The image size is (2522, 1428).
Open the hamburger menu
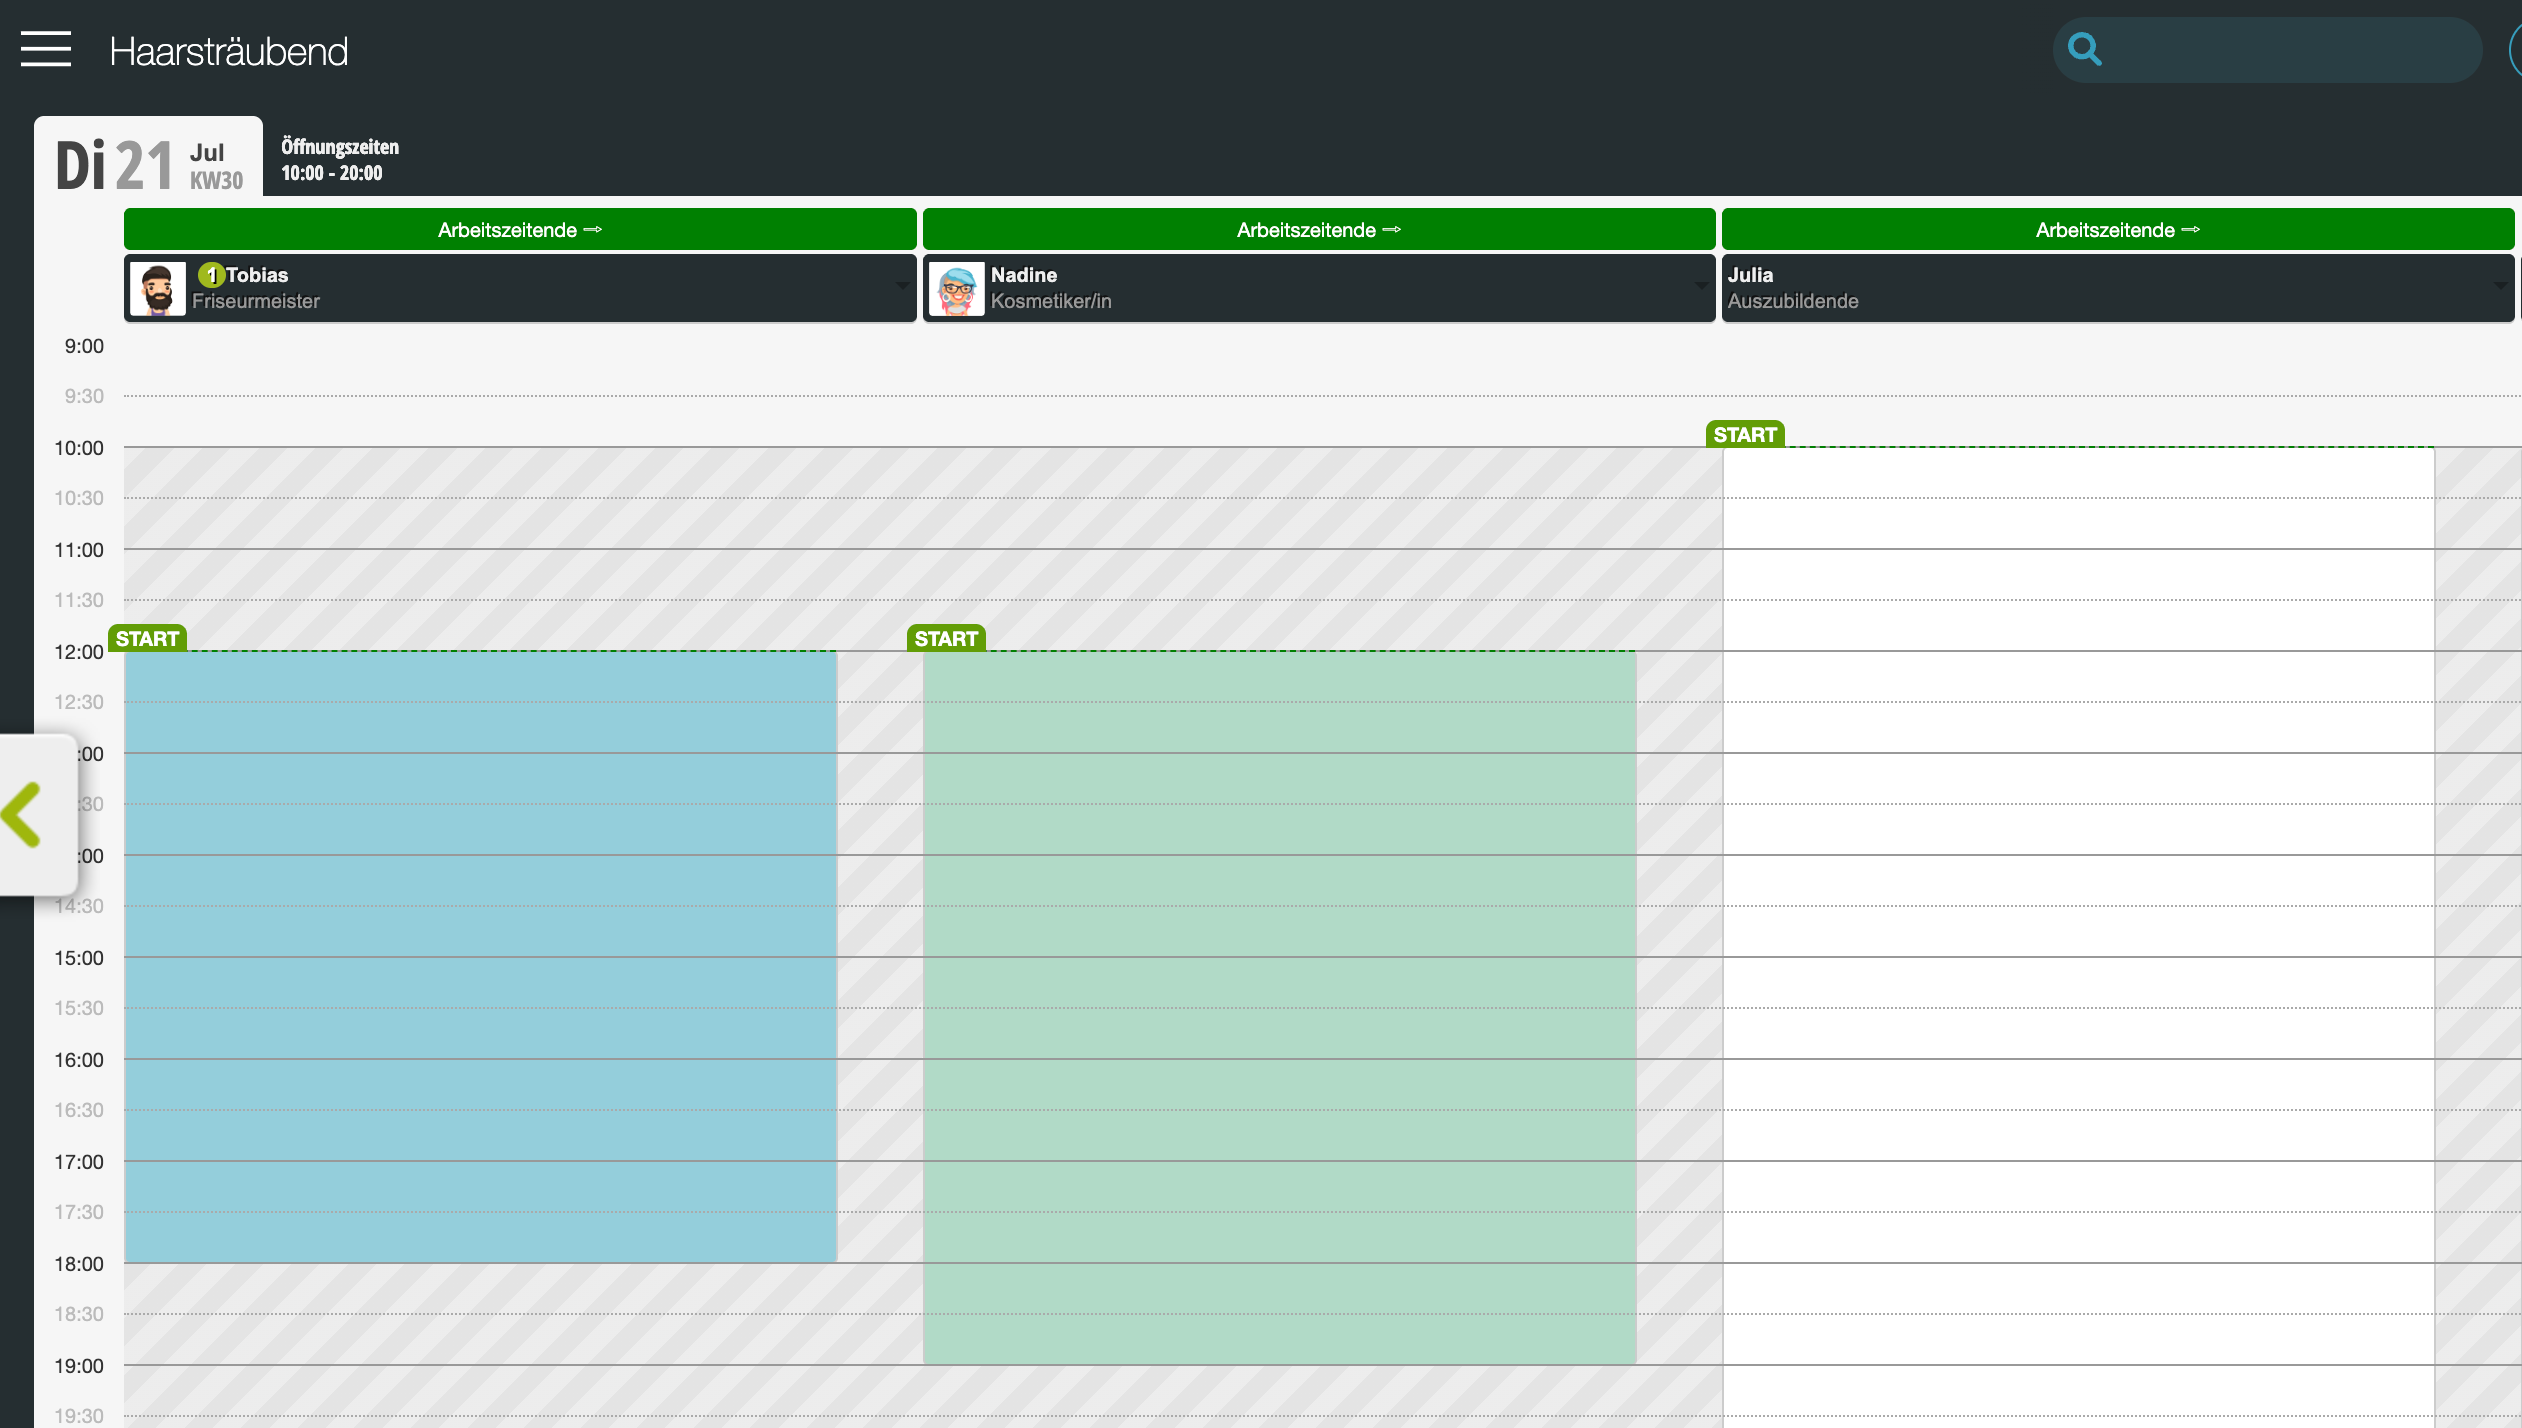click(x=46, y=49)
